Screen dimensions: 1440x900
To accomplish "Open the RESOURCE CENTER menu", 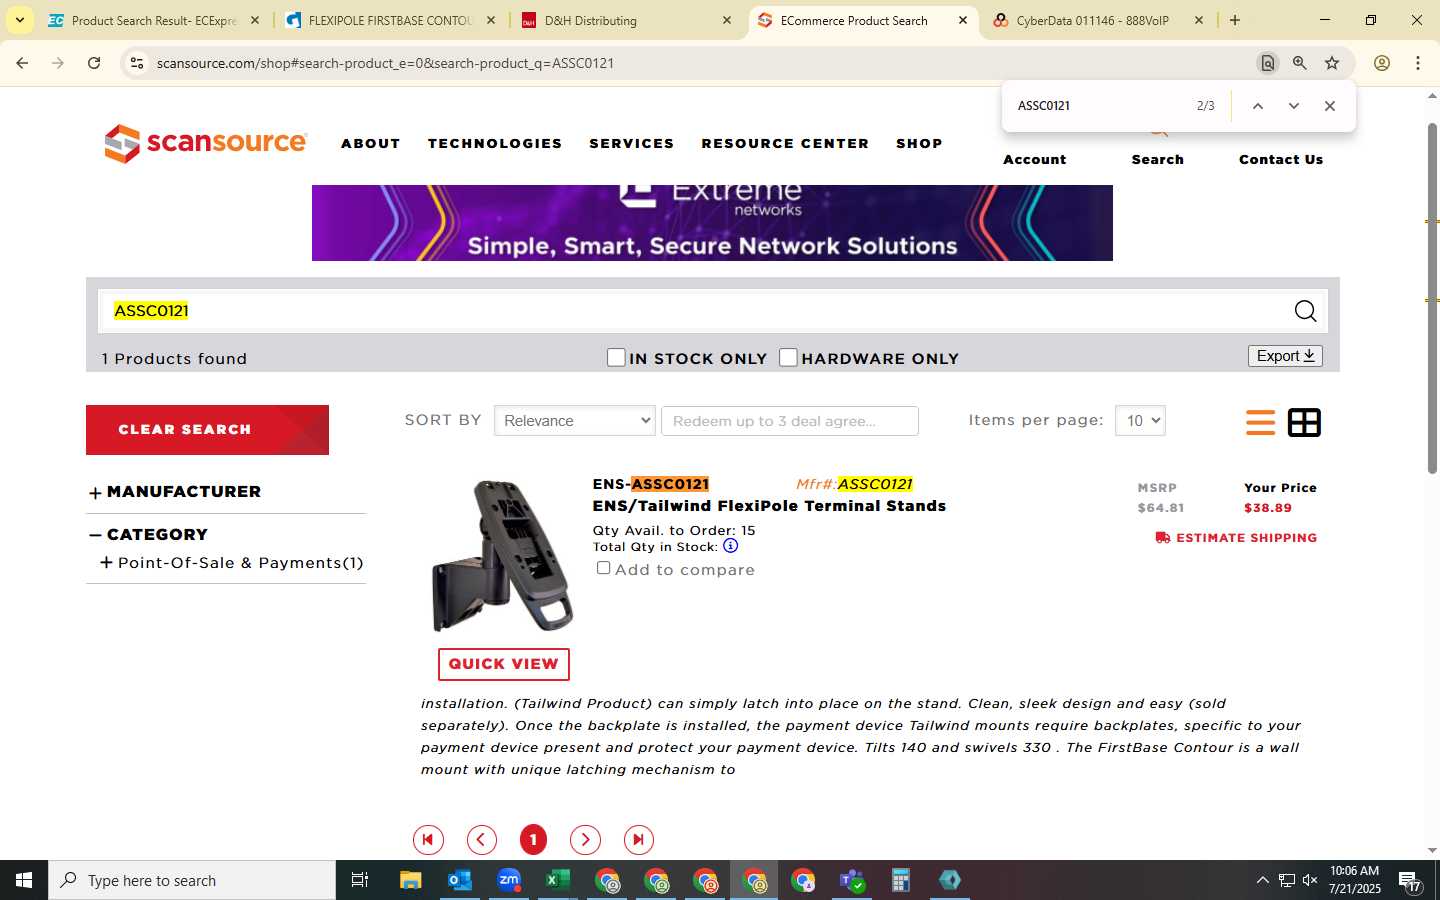I will click(785, 144).
